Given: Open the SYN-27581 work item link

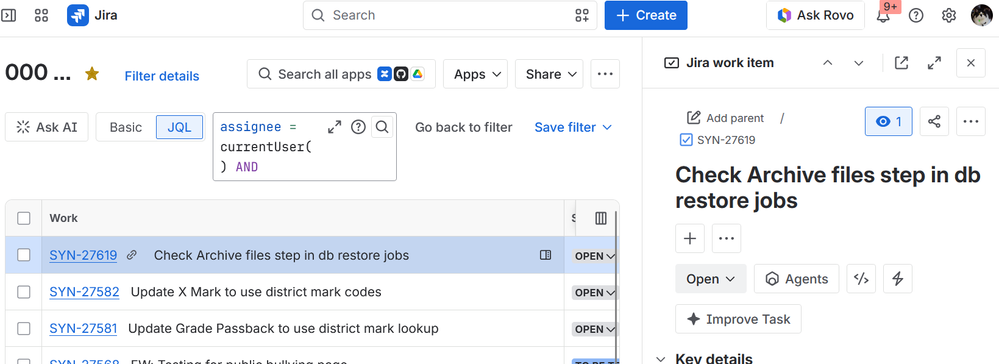Looking at the screenshot, I should pos(83,328).
